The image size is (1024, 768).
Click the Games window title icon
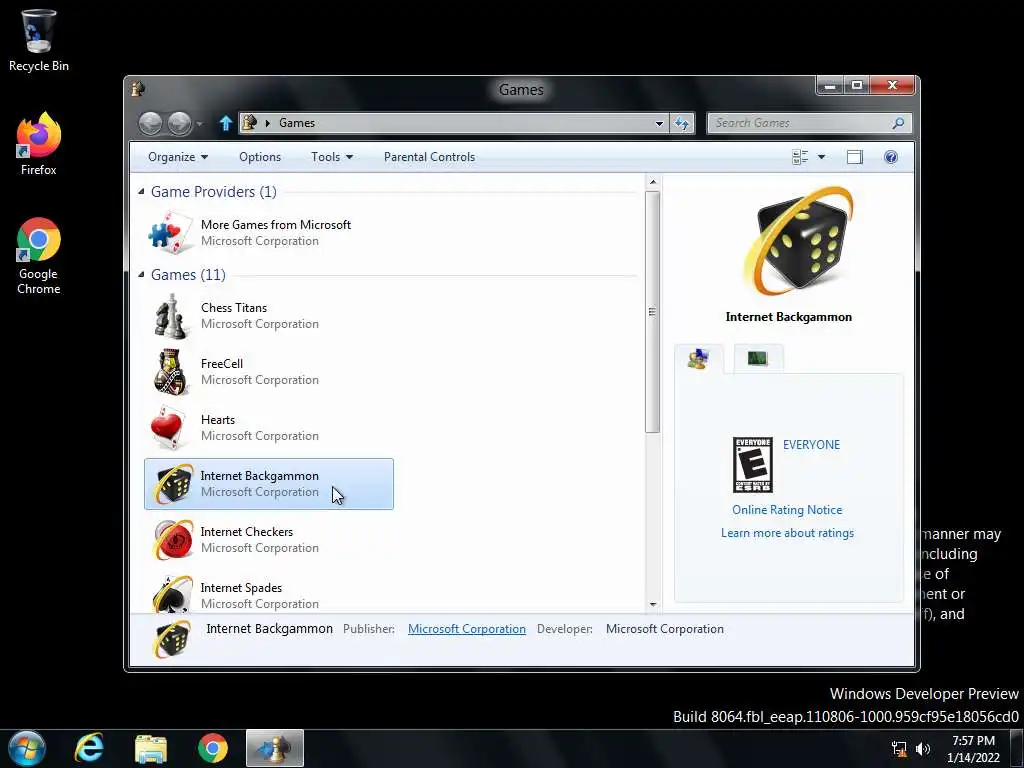point(138,89)
